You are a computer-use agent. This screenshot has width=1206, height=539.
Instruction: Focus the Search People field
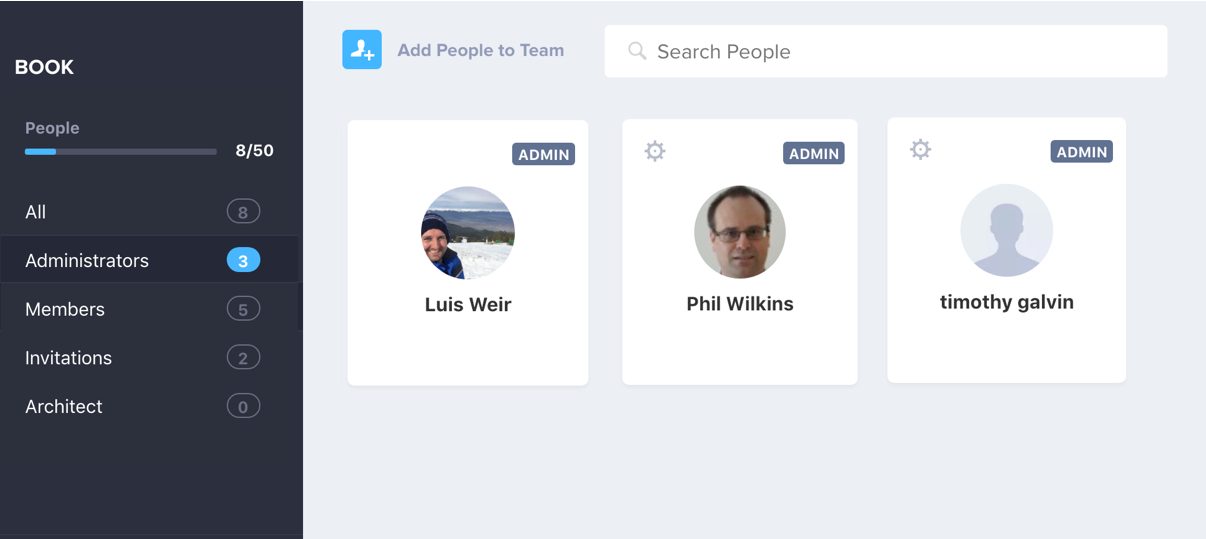click(886, 51)
